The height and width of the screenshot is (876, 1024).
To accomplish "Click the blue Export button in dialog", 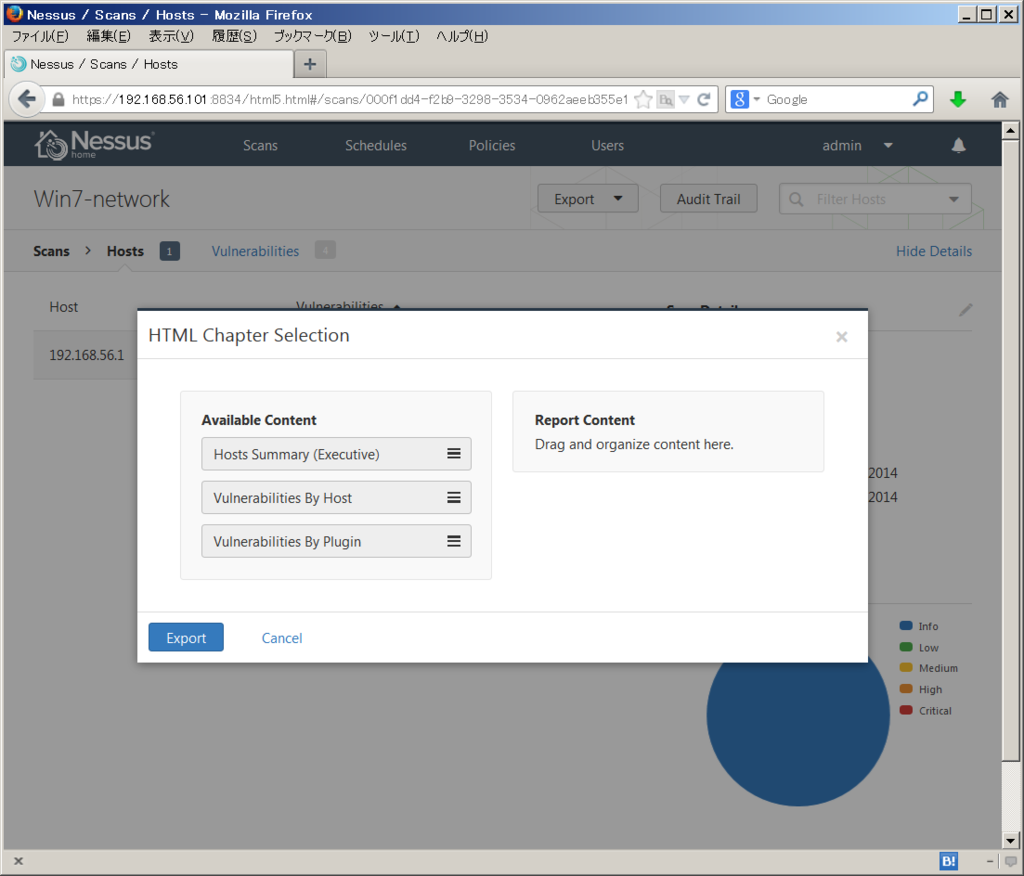I will (x=186, y=638).
